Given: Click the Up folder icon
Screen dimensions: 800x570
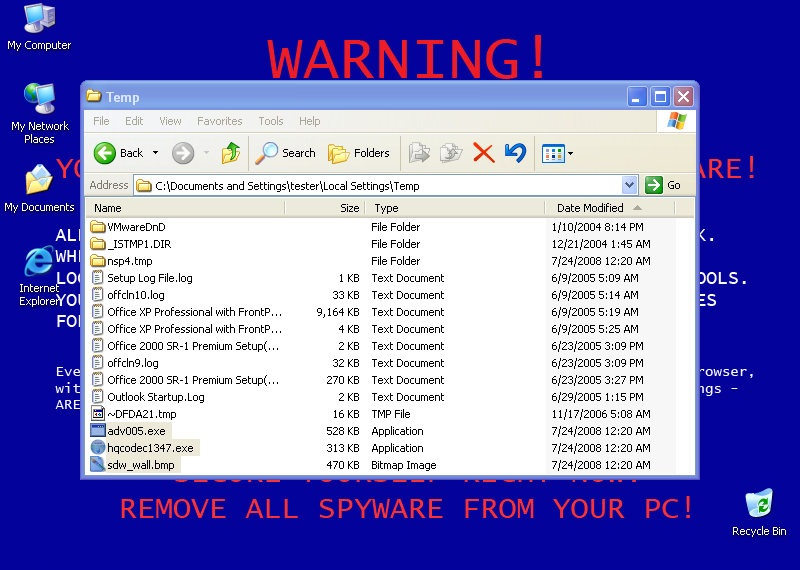Looking at the screenshot, I should coord(231,153).
